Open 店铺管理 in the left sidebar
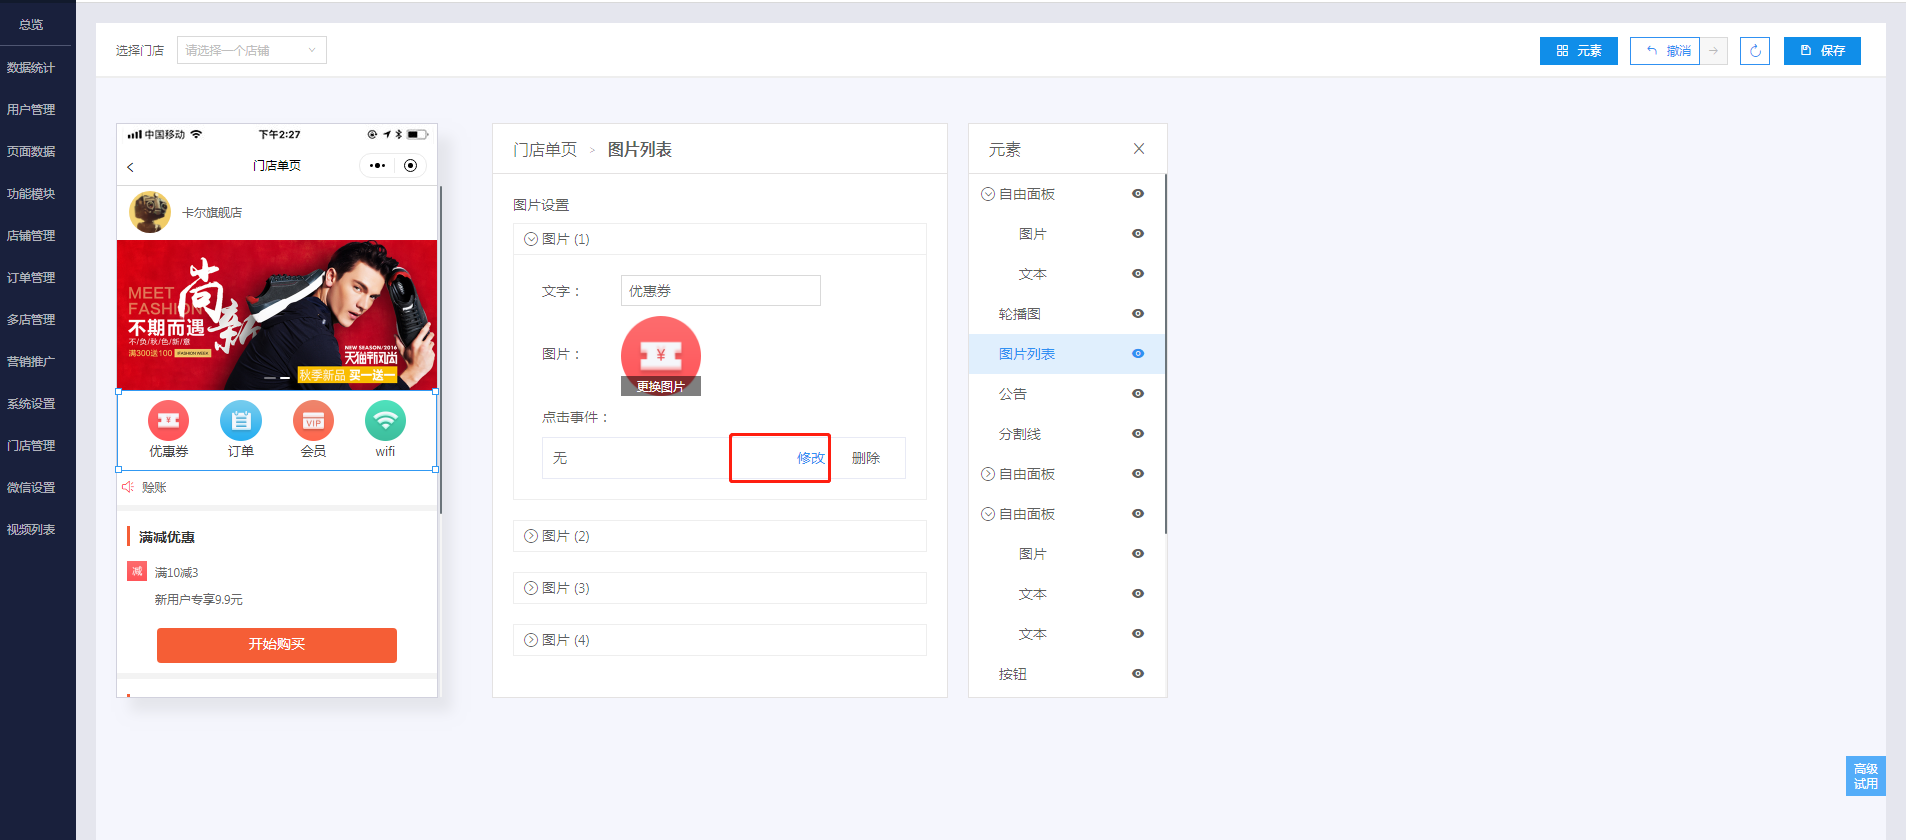Viewport: 1906px width, 840px height. 31,236
